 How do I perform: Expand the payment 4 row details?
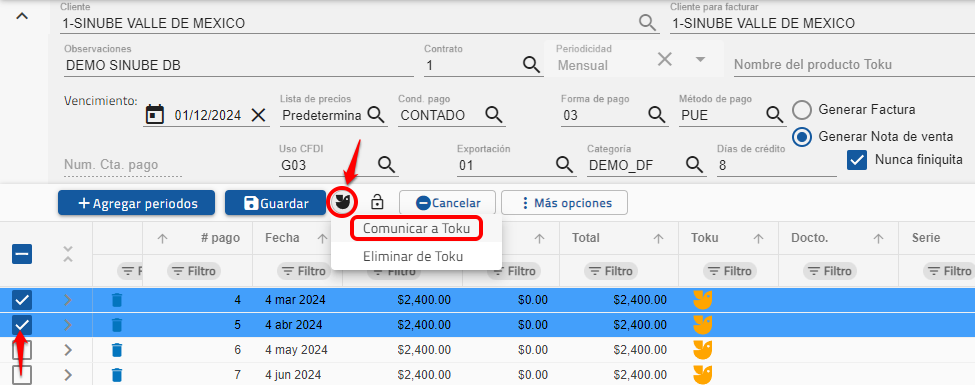point(68,300)
